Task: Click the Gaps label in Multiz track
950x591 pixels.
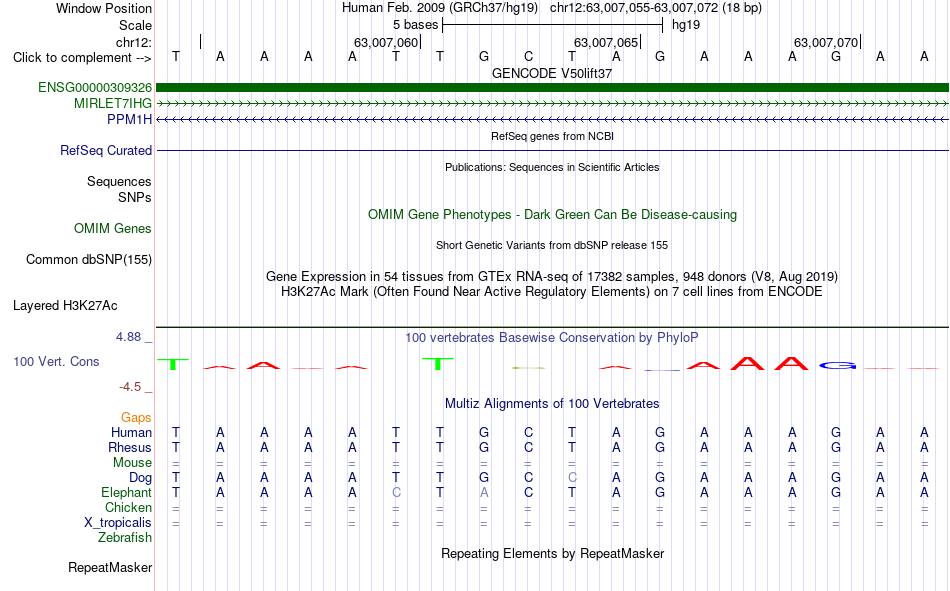Action: pyautogui.click(x=136, y=418)
